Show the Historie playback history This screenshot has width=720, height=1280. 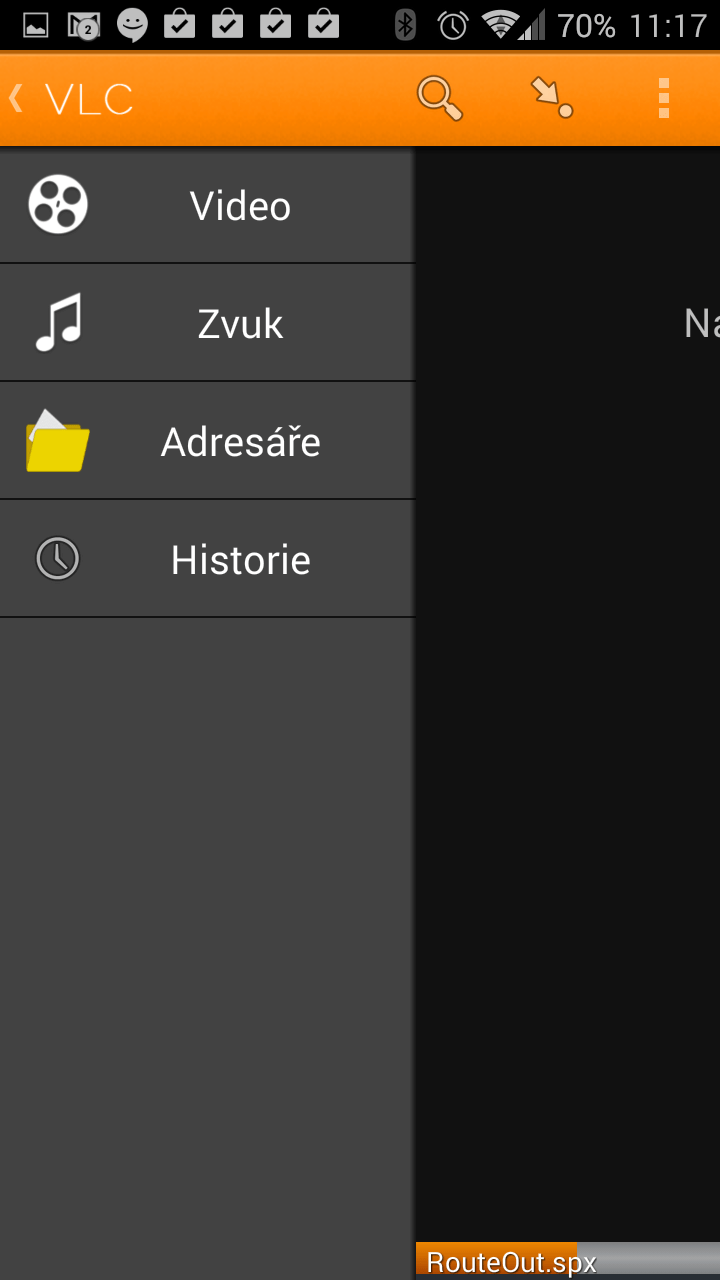pos(207,559)
